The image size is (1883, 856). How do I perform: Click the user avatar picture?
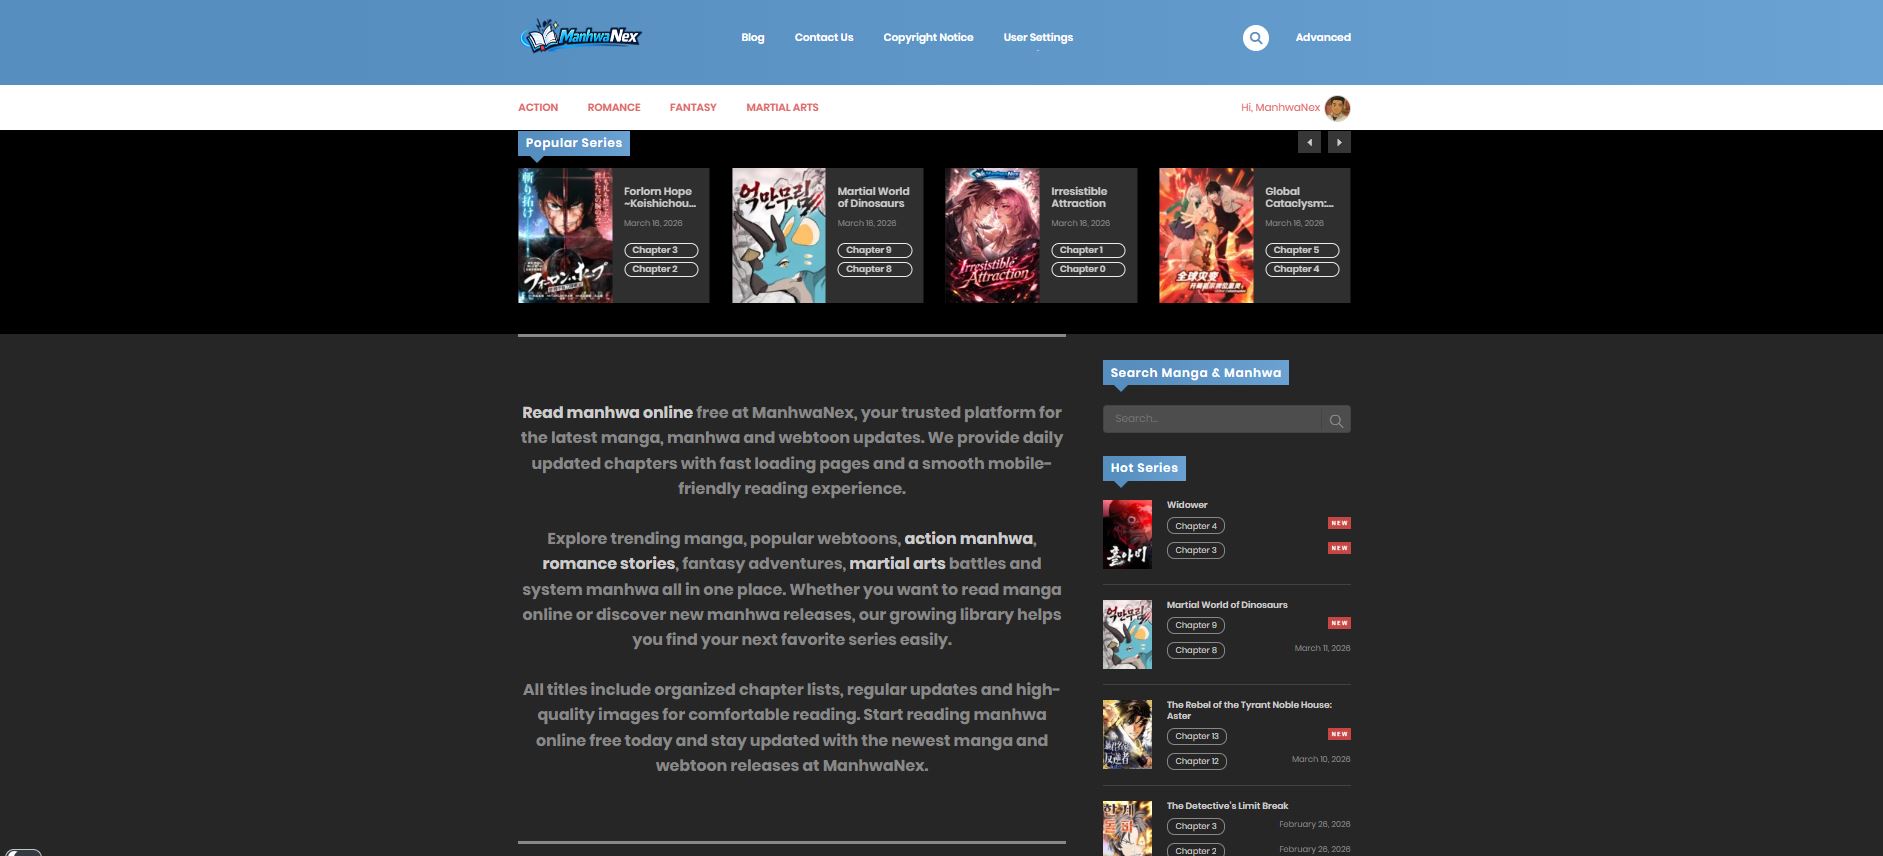1337,108
